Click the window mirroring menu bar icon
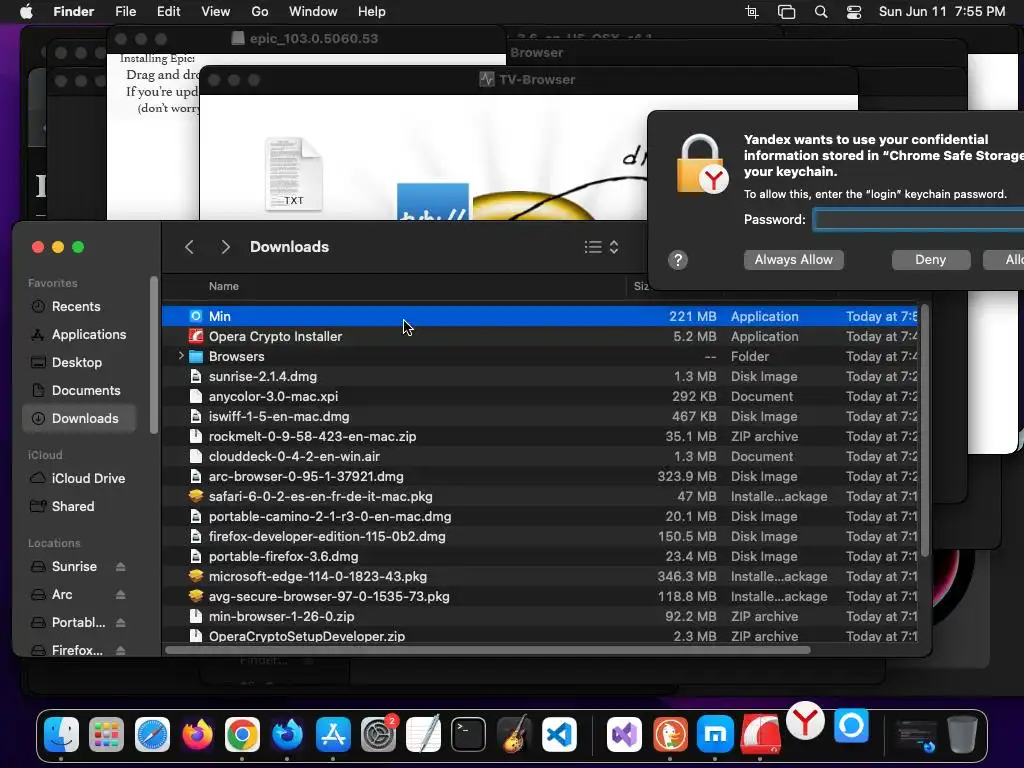This screenshot has height=768, width=1024. click(786, 12)
